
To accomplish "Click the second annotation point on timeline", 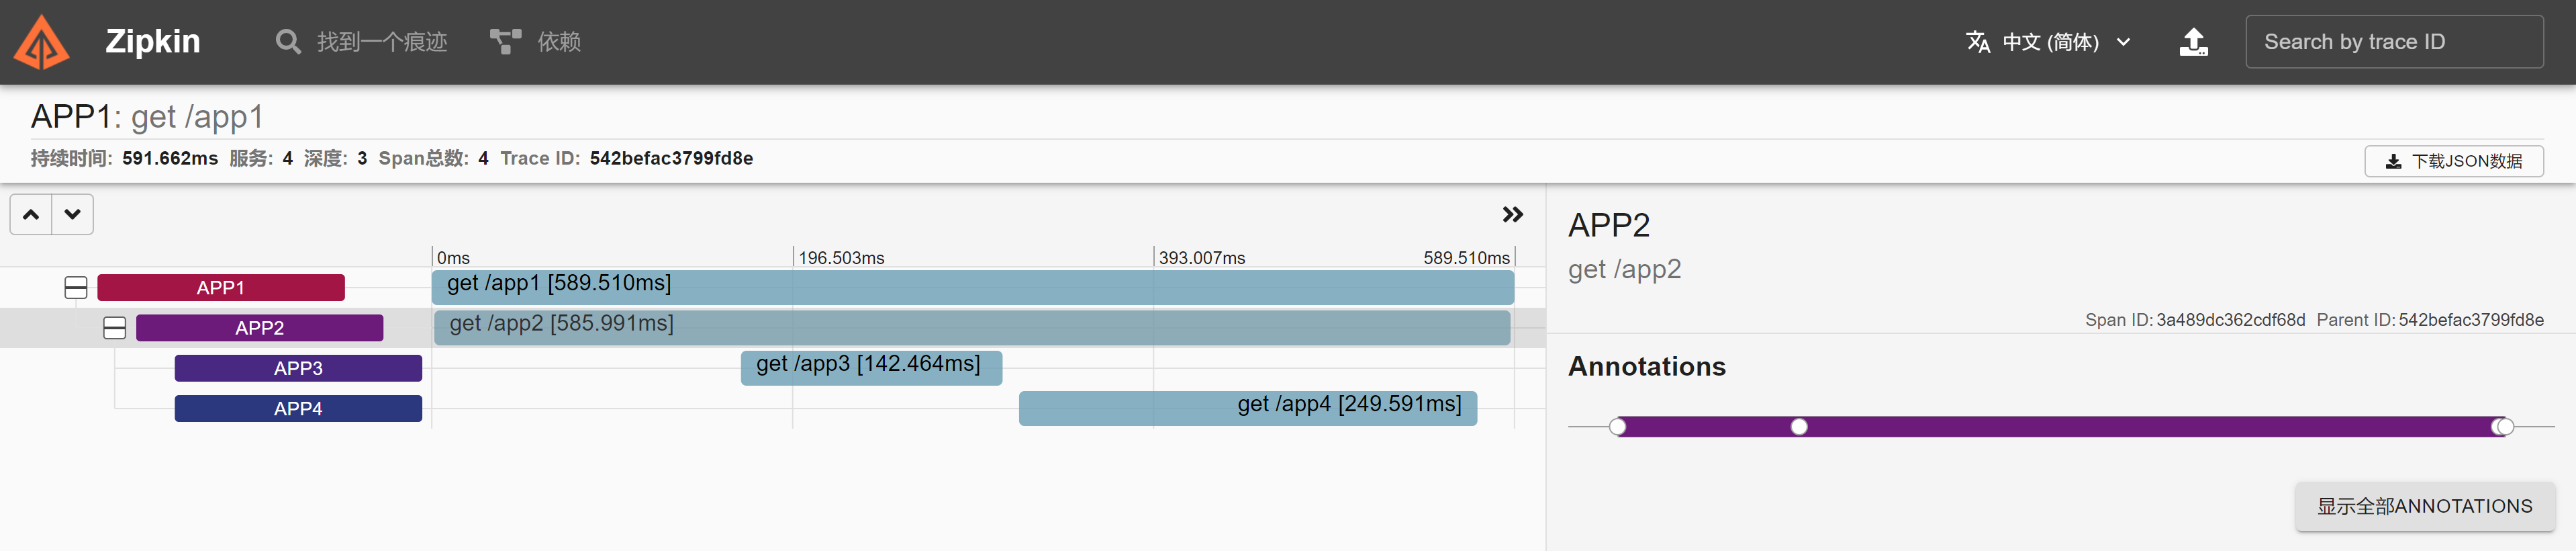I will tap(1799, 427).
